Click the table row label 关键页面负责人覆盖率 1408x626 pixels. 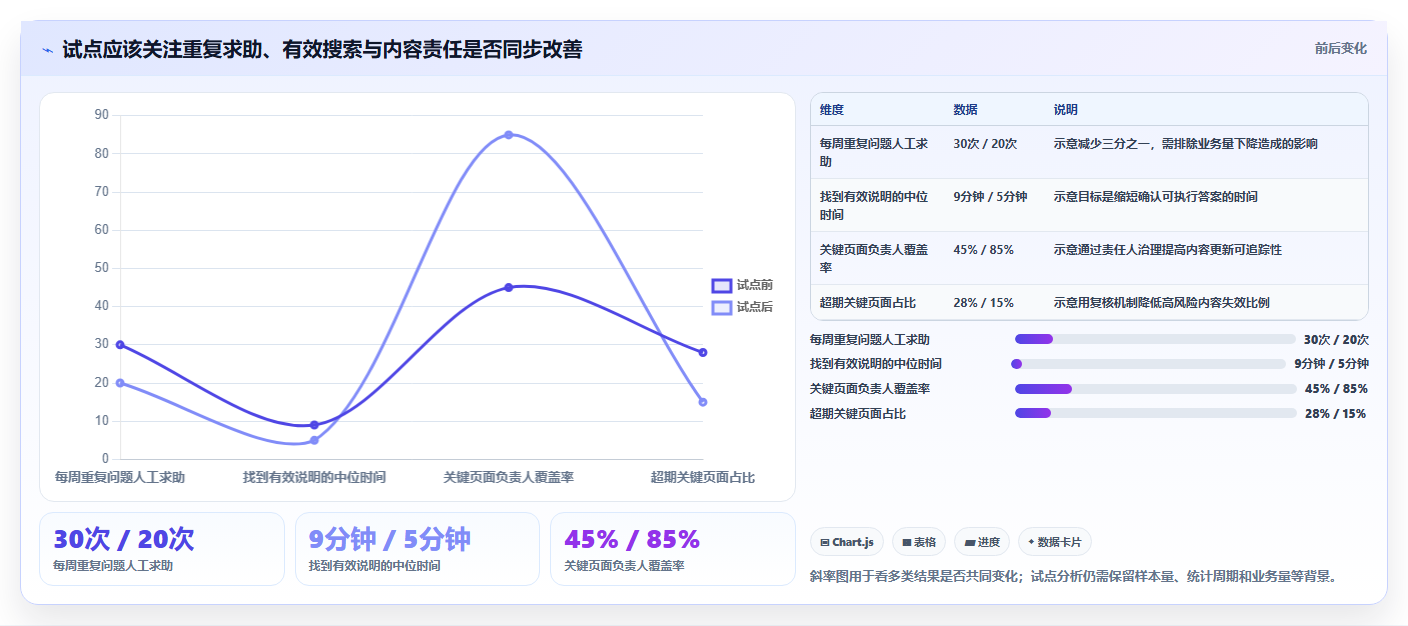pyautogui.click(x=874, y=258)
